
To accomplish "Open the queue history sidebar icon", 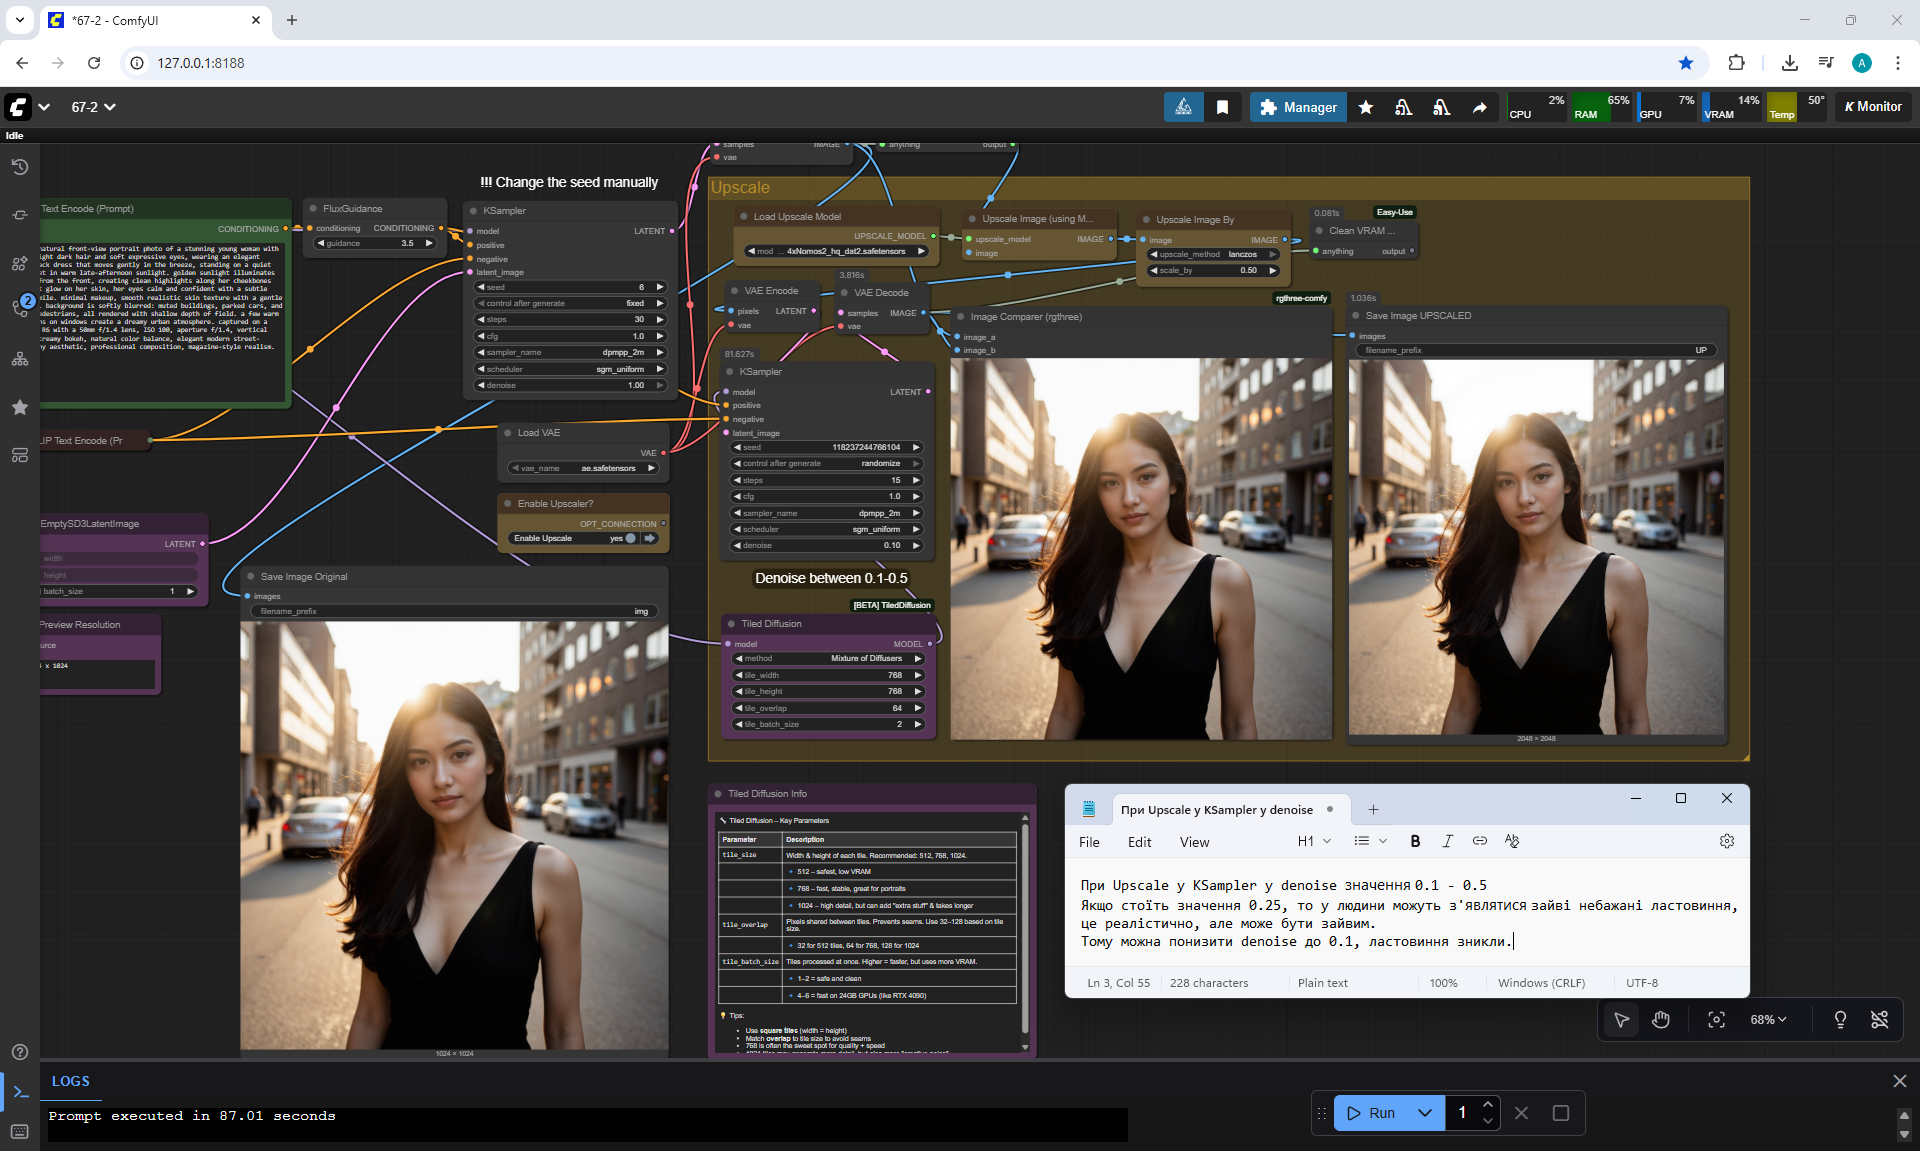I will point(19,167).
